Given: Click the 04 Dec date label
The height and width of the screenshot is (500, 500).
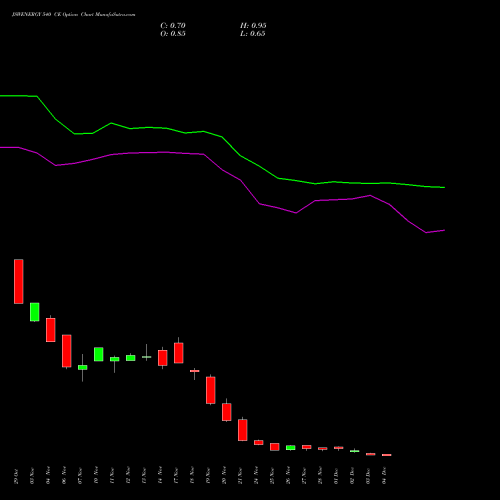Looking at the screenshot, I should (x=384, y=476).
